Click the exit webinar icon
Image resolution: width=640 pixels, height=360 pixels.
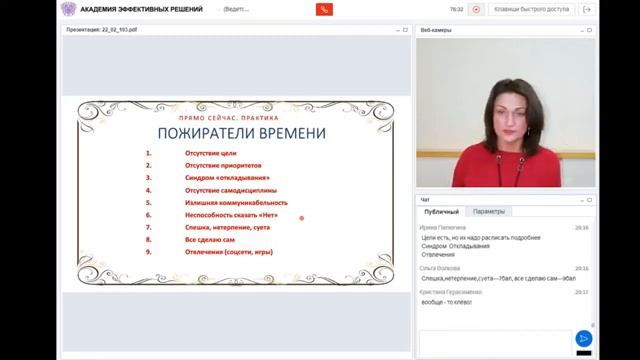click(x=587, y=9)
